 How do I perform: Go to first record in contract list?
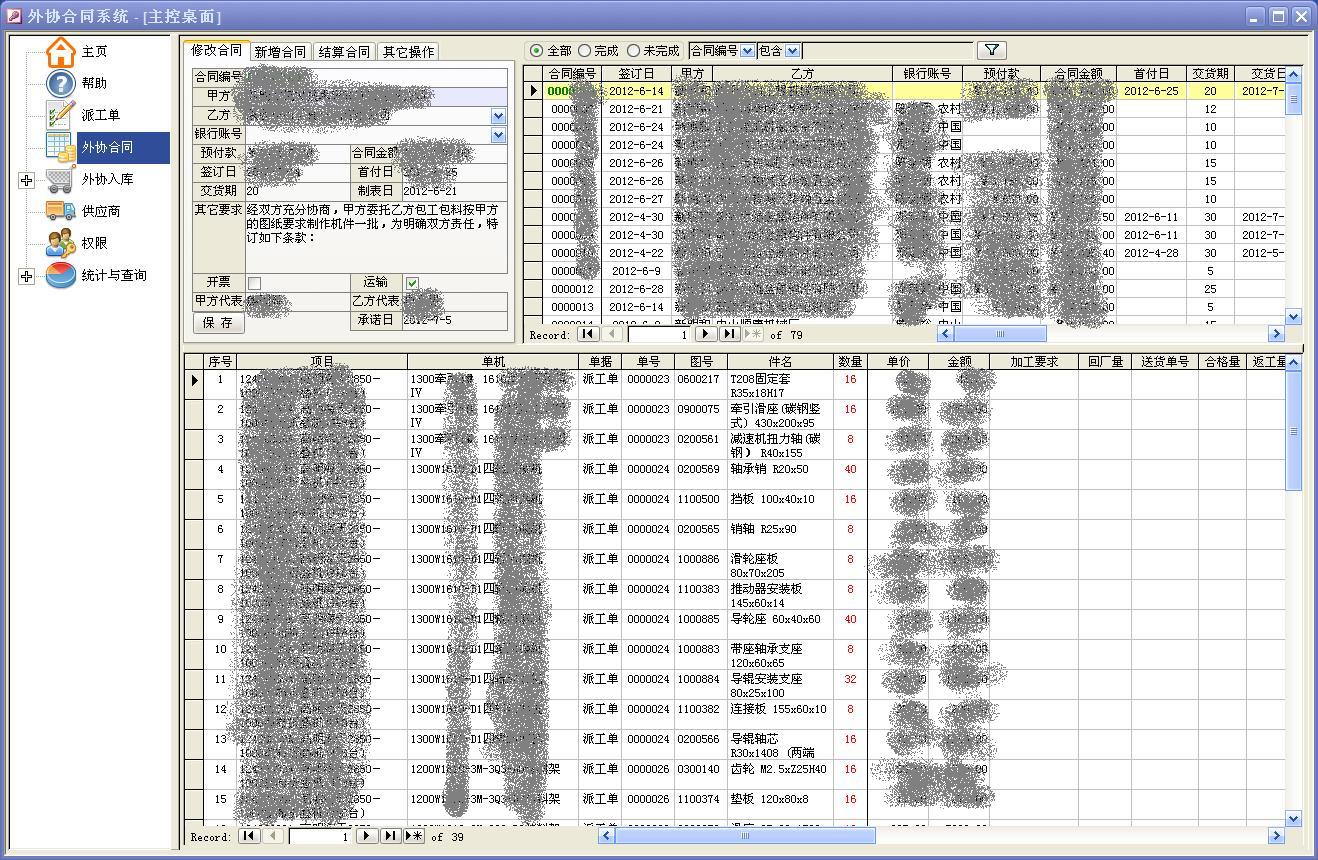588,335
